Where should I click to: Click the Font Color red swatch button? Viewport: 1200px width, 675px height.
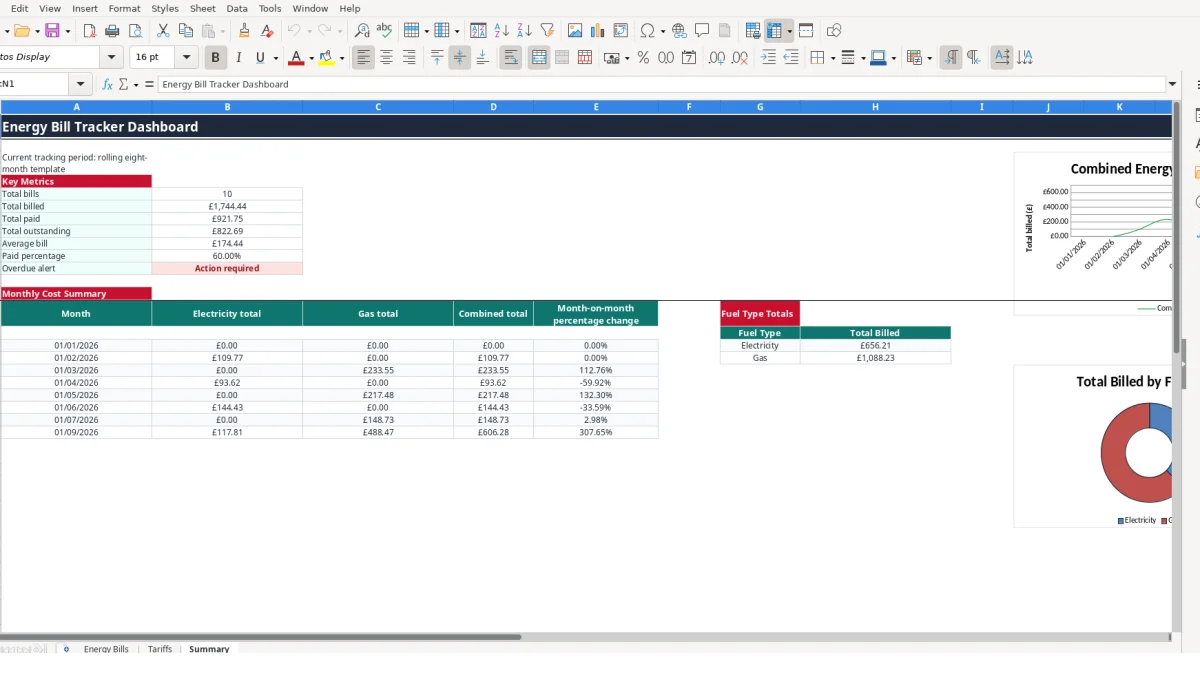pyautogui.click(x=295, y=58)
